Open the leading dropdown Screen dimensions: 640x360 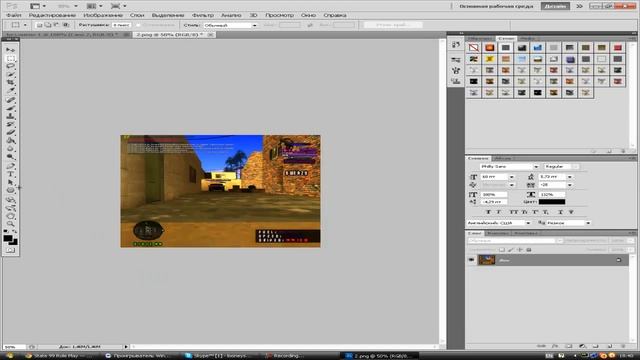click(570, 177)
